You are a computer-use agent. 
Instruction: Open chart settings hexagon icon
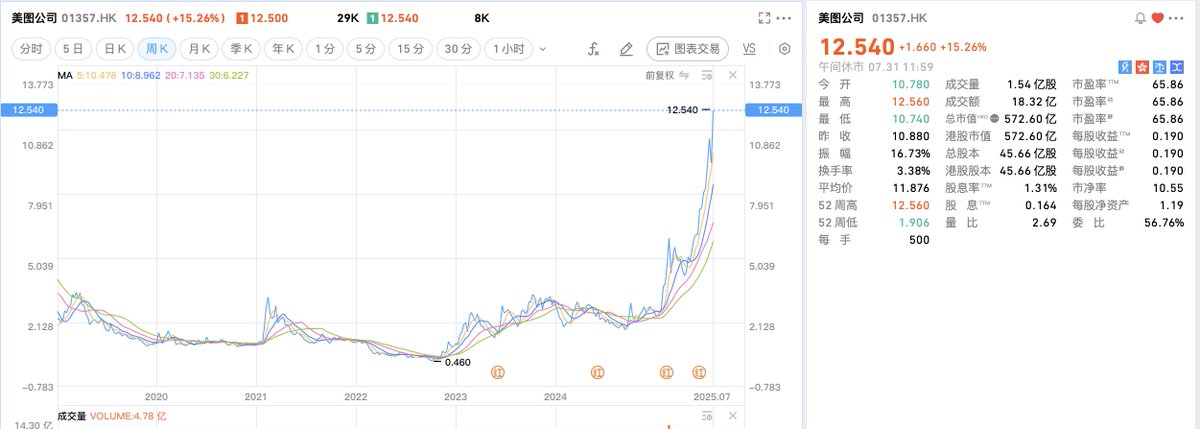point(784,48)
